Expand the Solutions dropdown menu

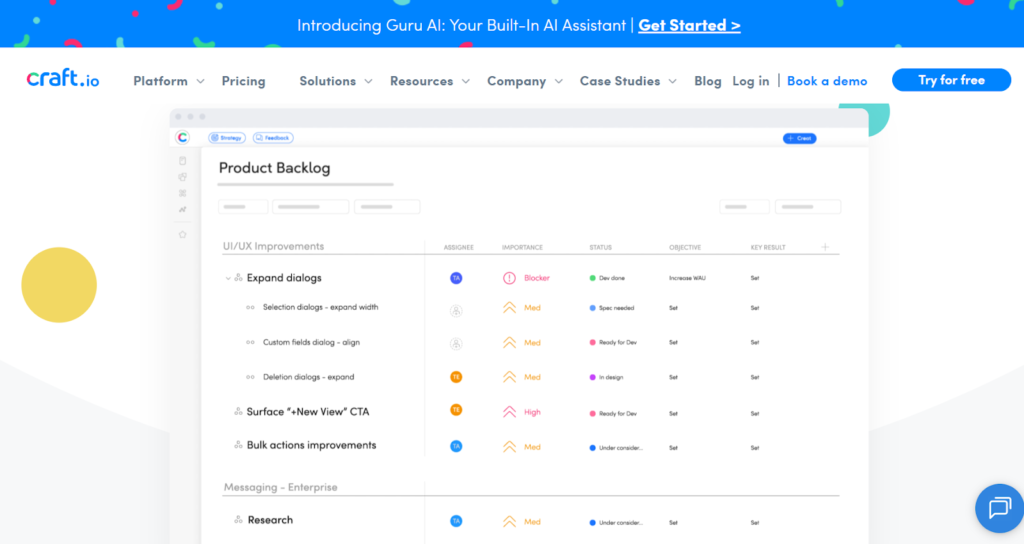(x=336, y=81)
